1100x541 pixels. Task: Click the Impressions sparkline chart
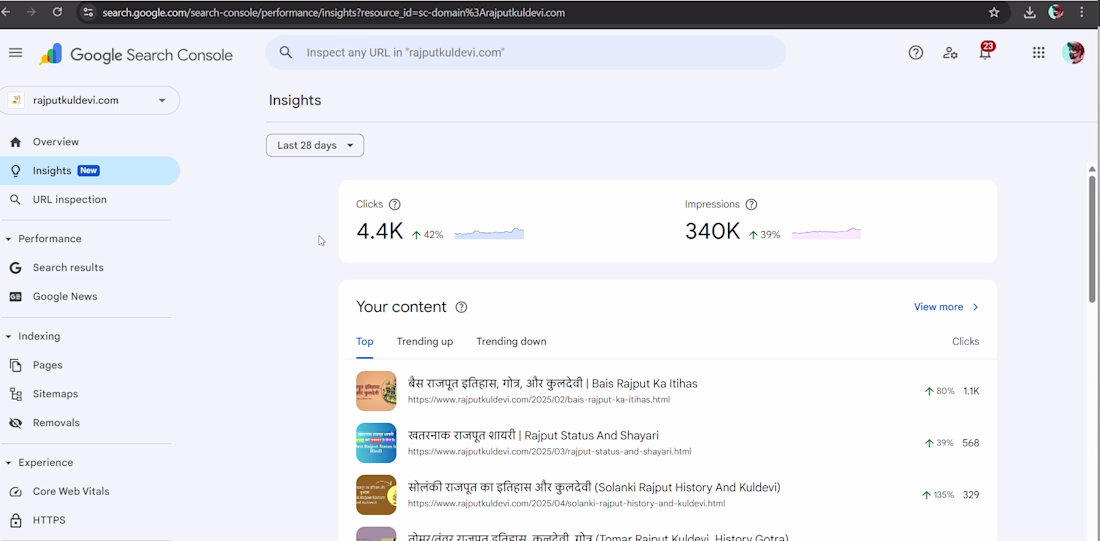click(x=826, y=233)
